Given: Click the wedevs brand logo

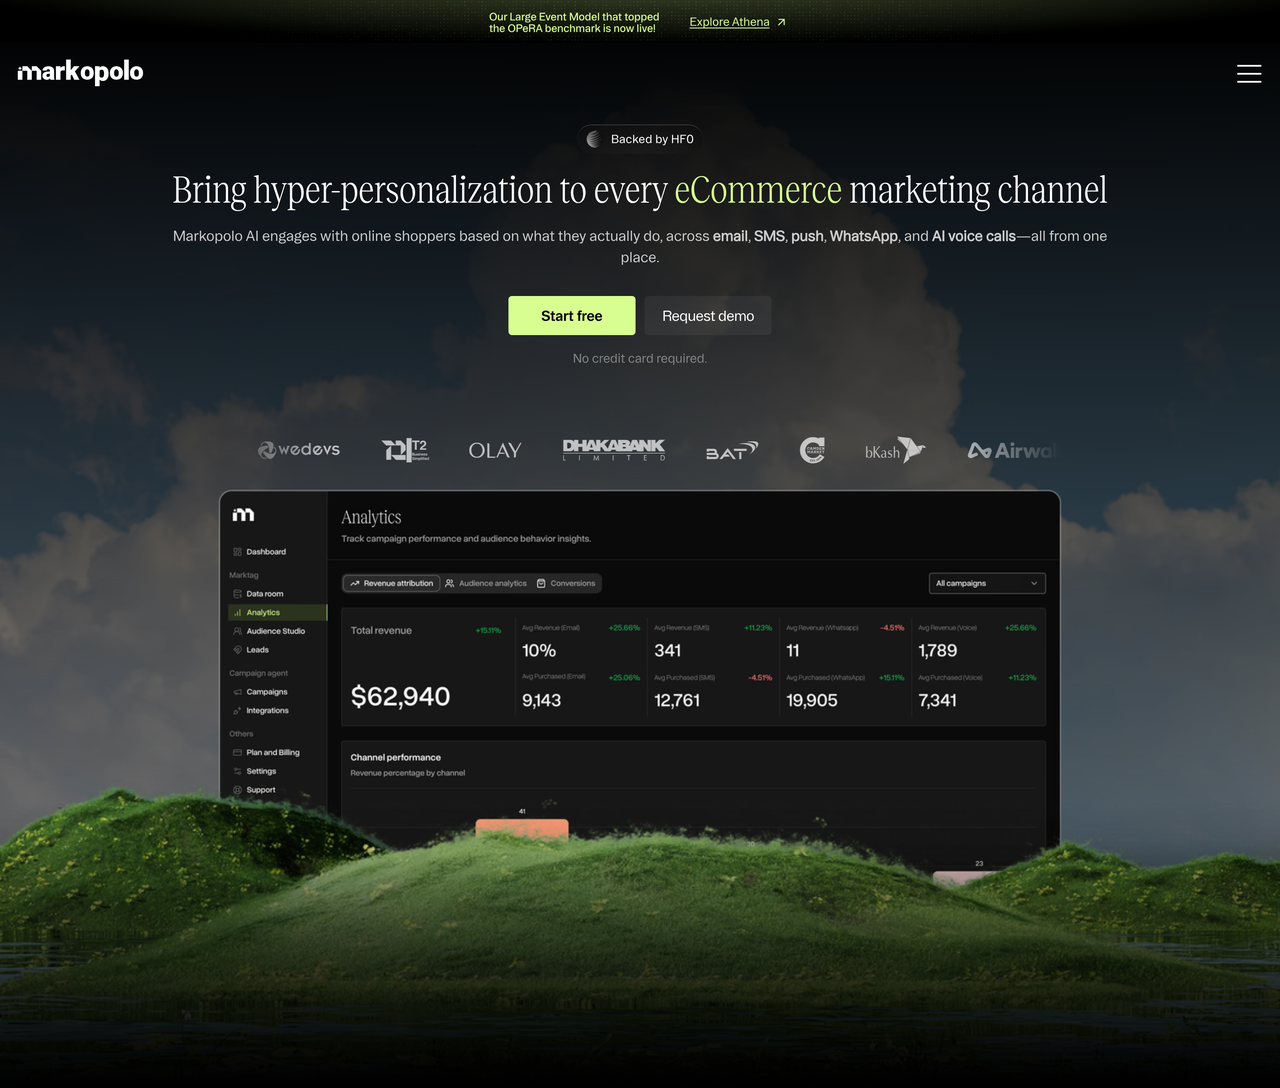Looking at the screenshot, I should tap(299, 450).
